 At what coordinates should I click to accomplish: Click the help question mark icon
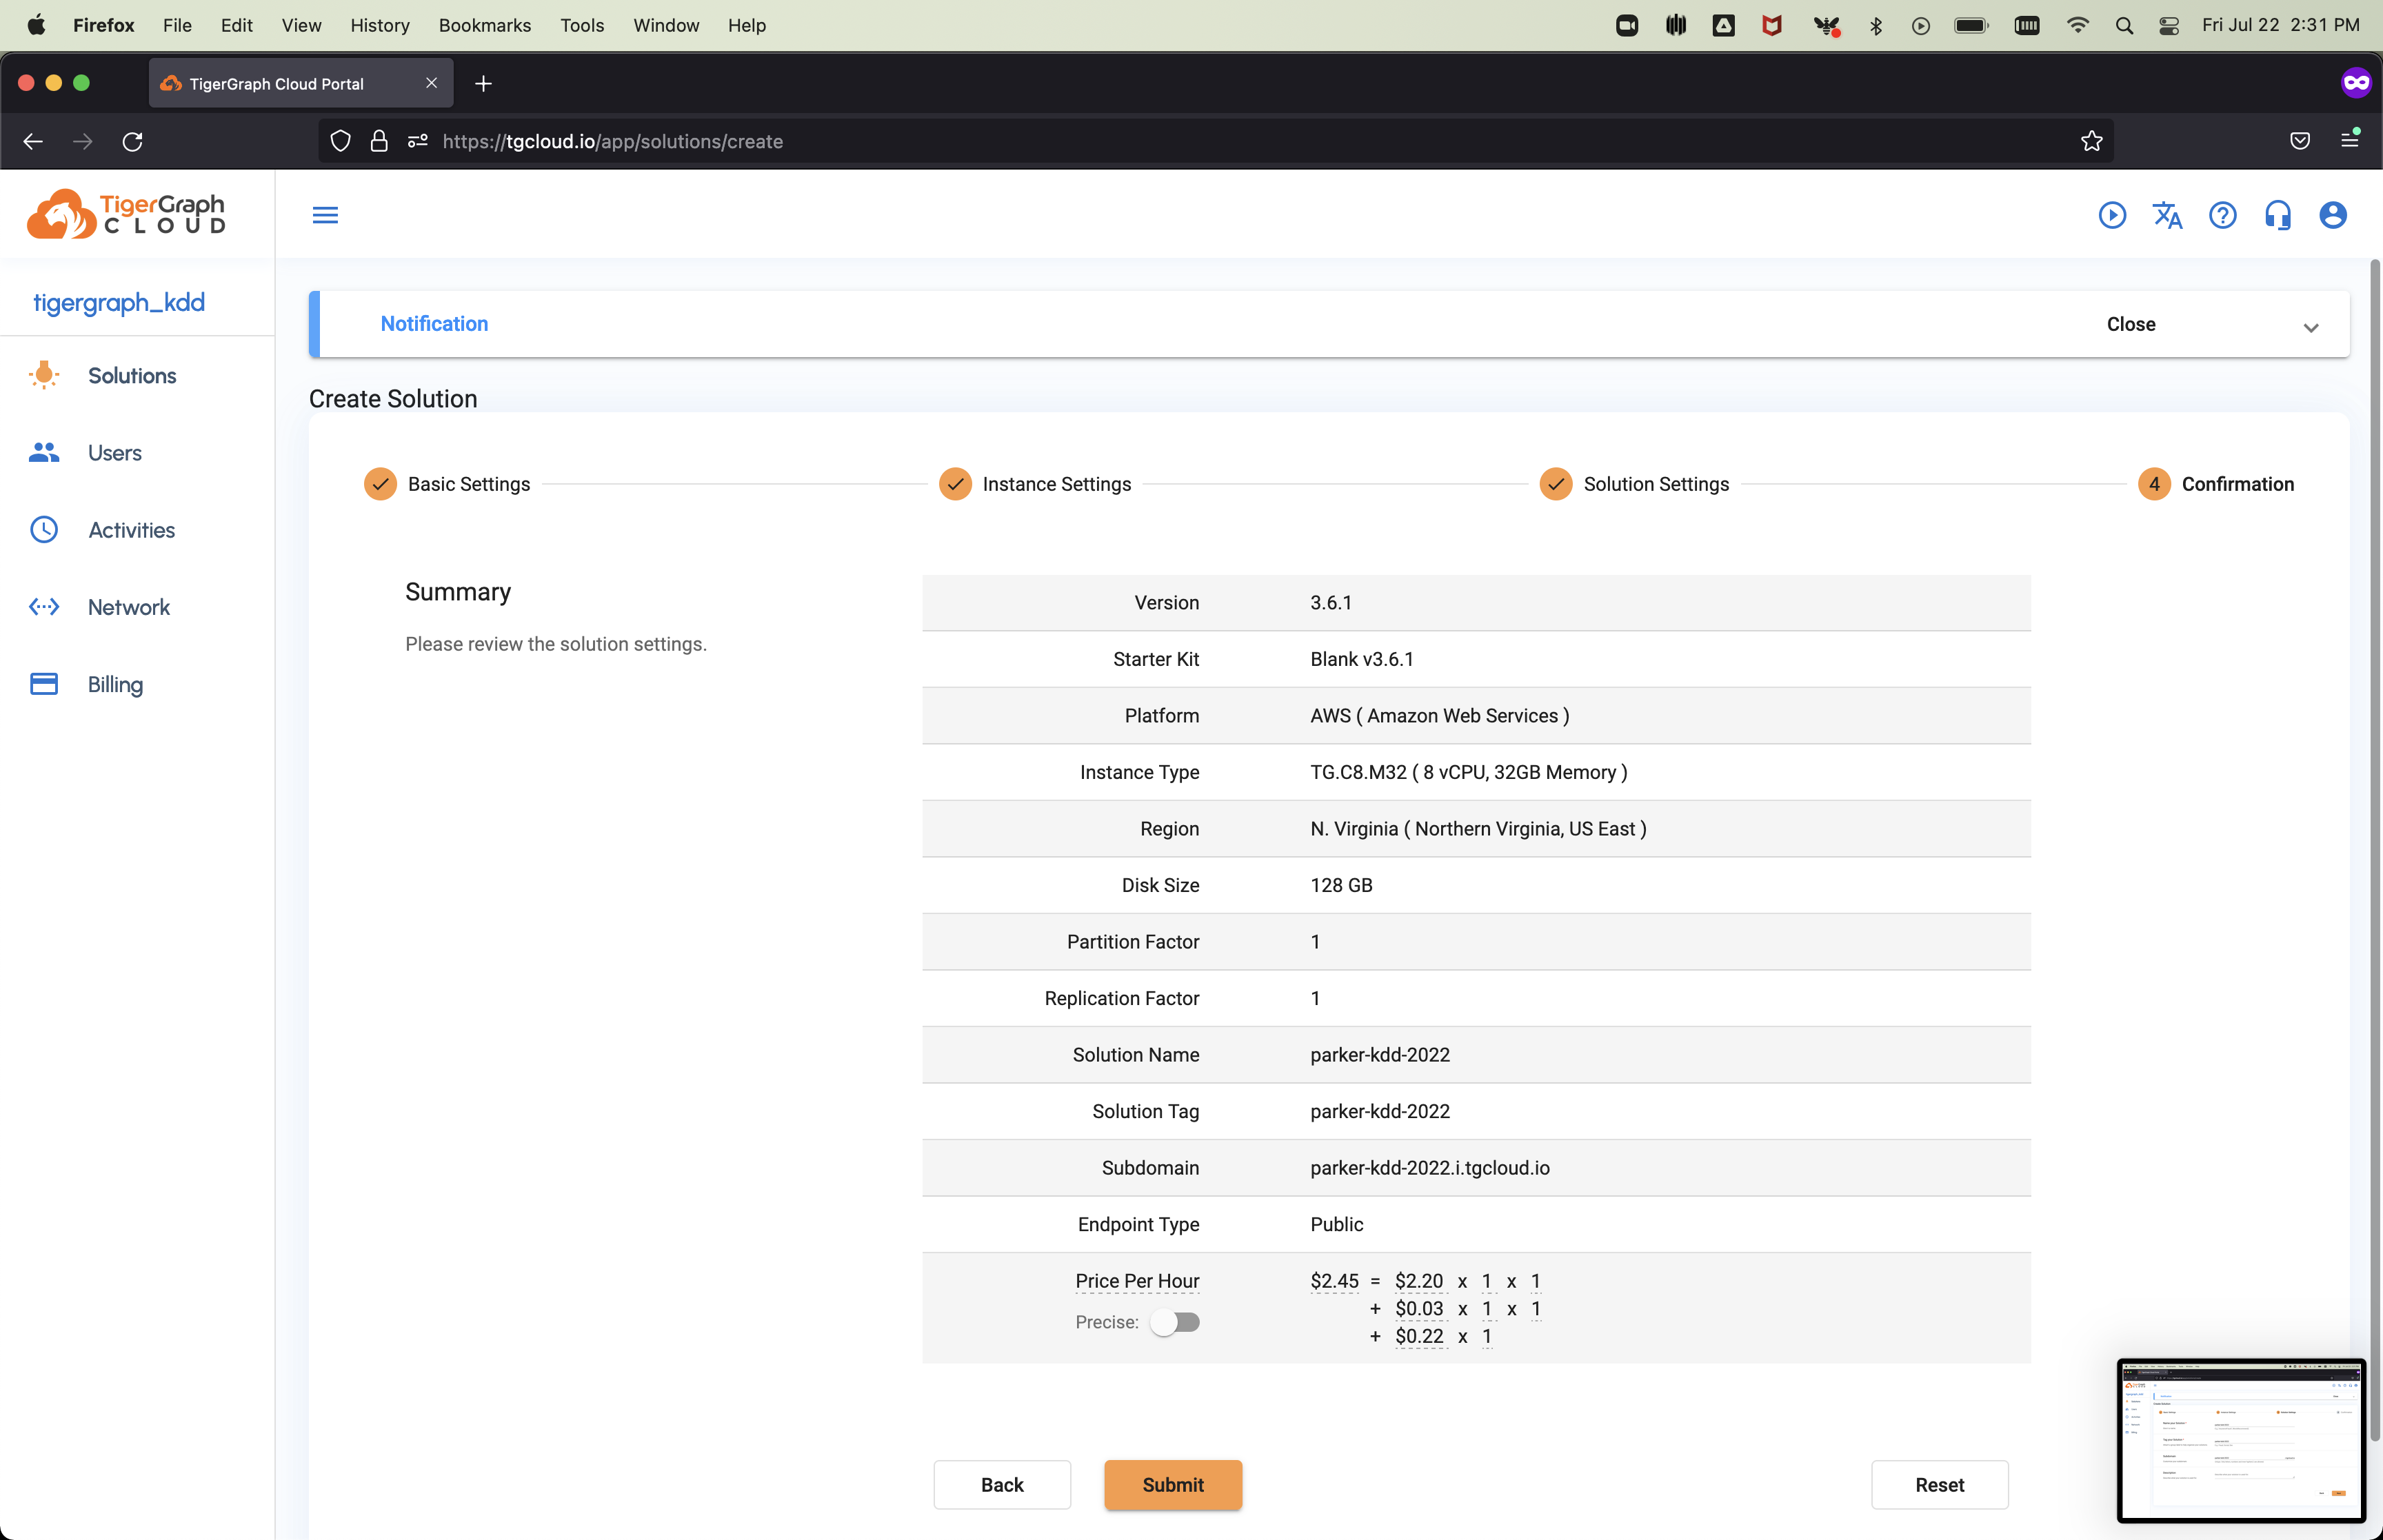(x=2222, y=215)
